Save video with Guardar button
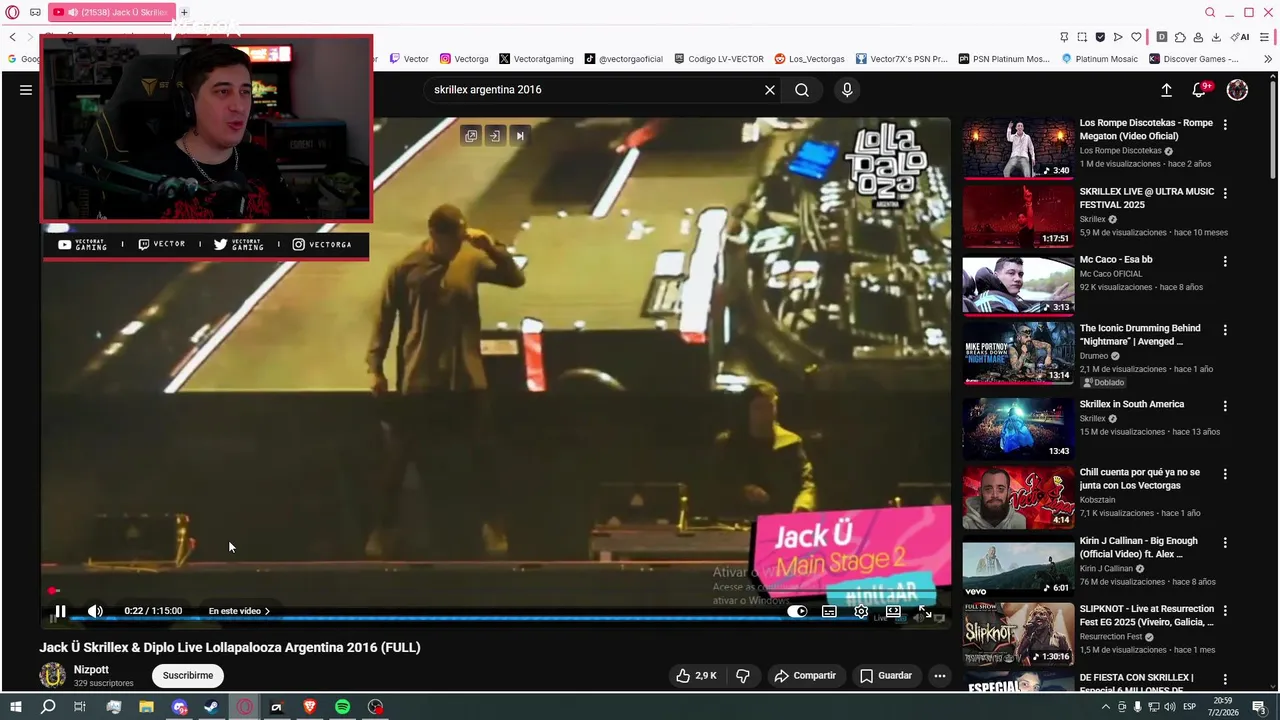The width and height of the screenshot is (1280, 720). click(886, 676)
